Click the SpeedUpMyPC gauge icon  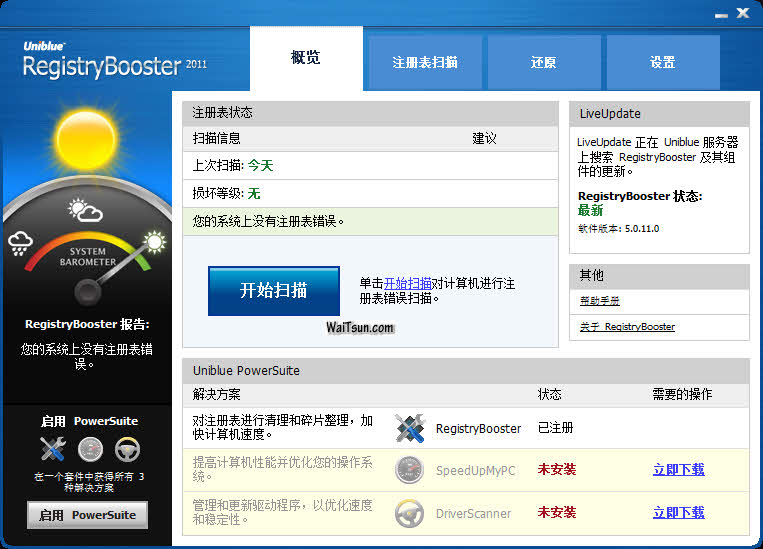click(409, 470)
